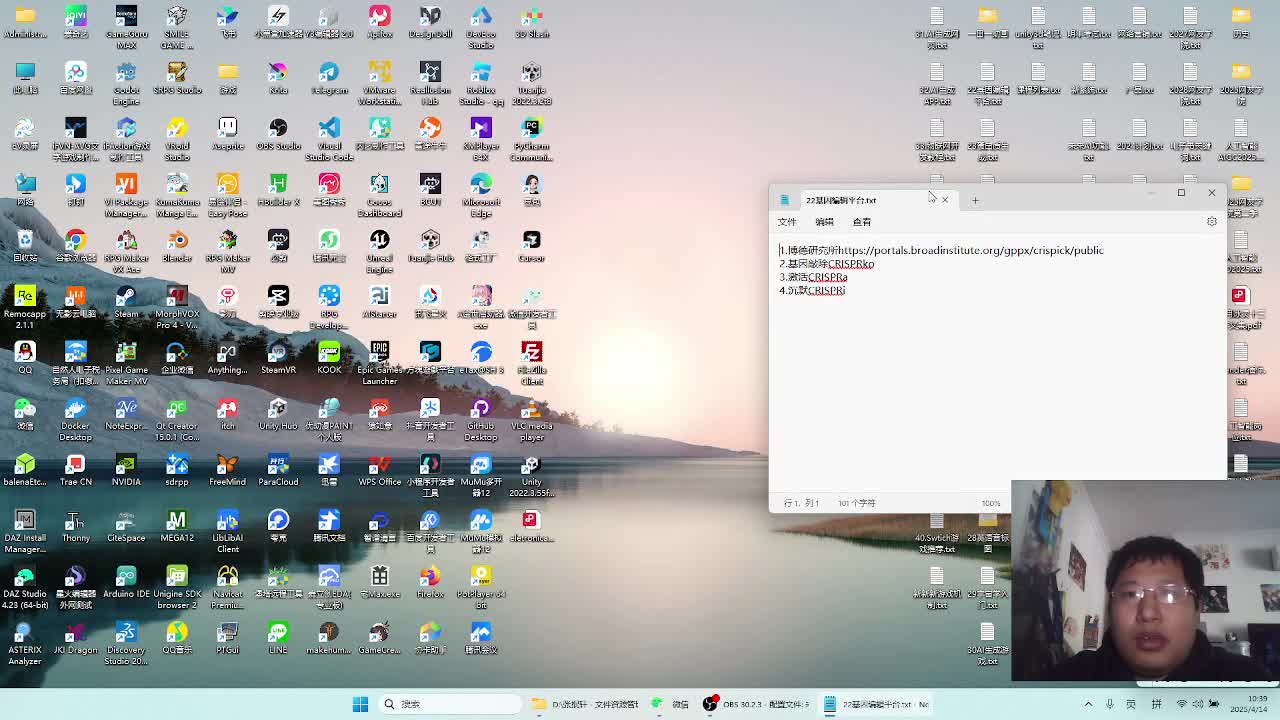
Task: Click the Windows Start button
Action: point(360,704)
